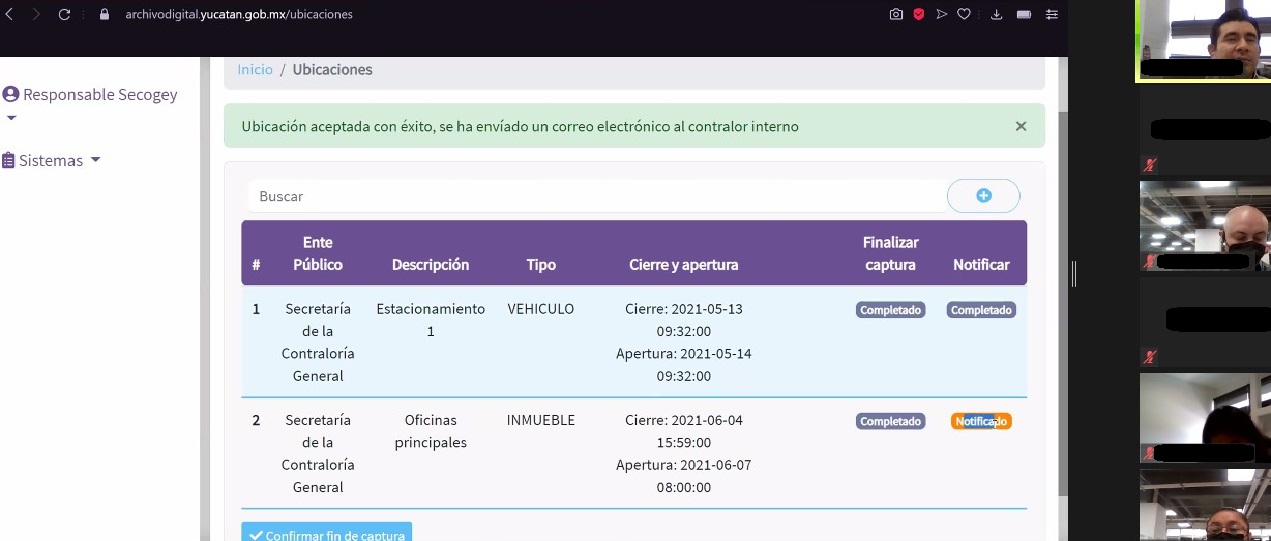The image size is (1271, 541).
Task: Select the top highlighted participant video thumbnail
Action: pos(1203,40)
